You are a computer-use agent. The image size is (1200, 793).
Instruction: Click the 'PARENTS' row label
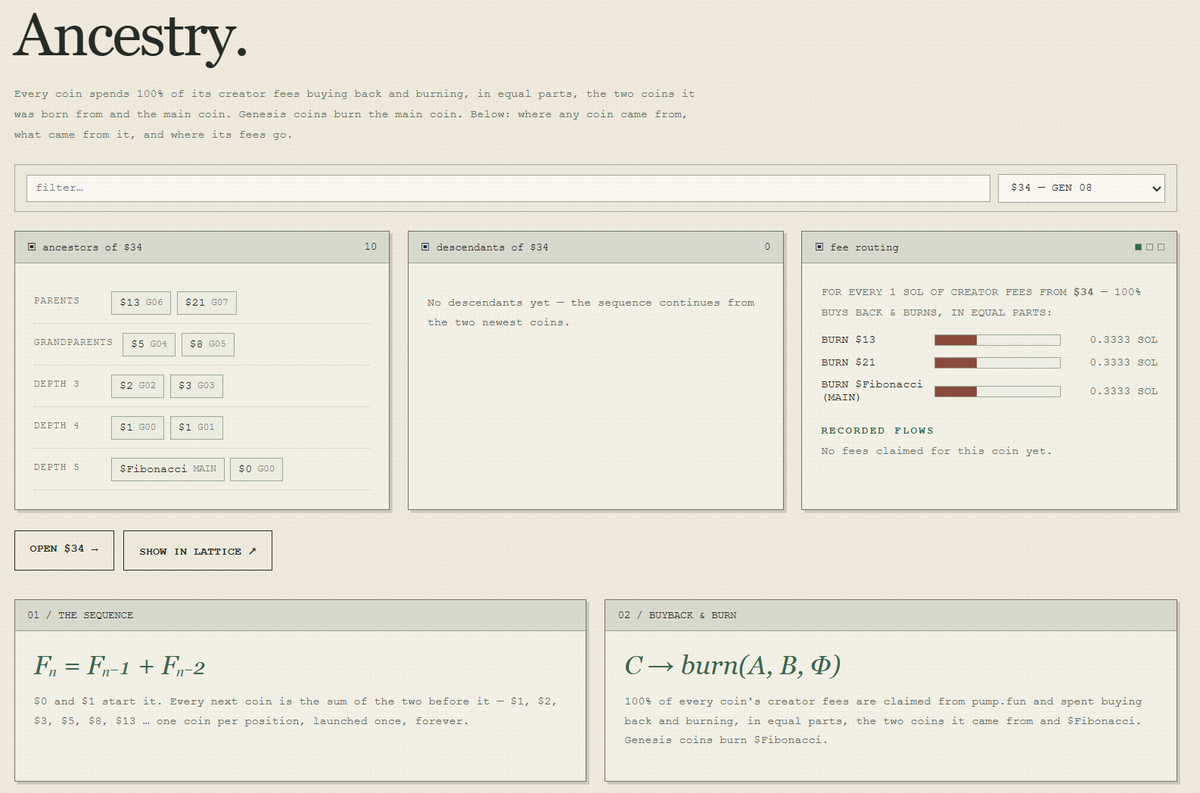pyautogui.click(x=57, y=301)
